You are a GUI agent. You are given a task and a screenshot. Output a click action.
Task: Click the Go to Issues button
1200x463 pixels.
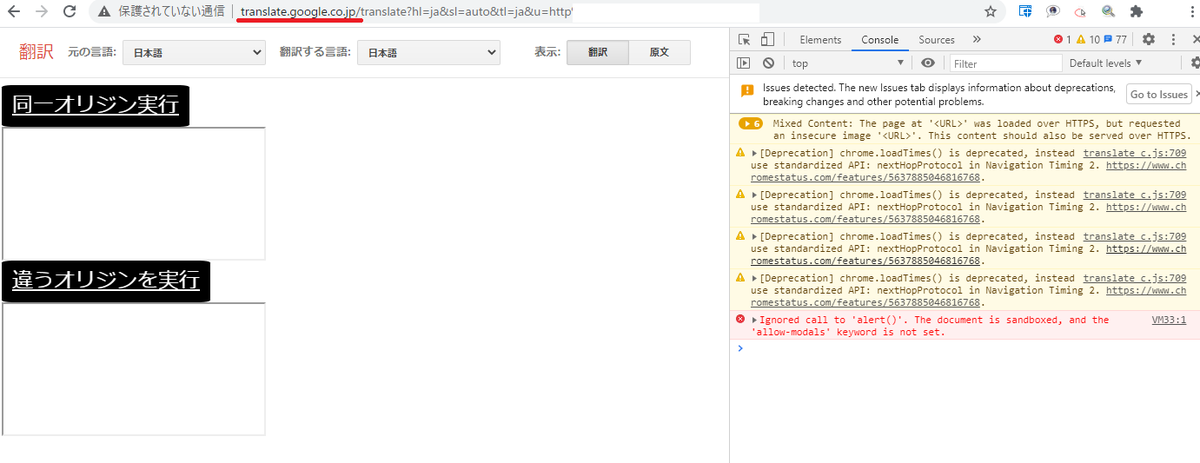[x=1158, y=94]
